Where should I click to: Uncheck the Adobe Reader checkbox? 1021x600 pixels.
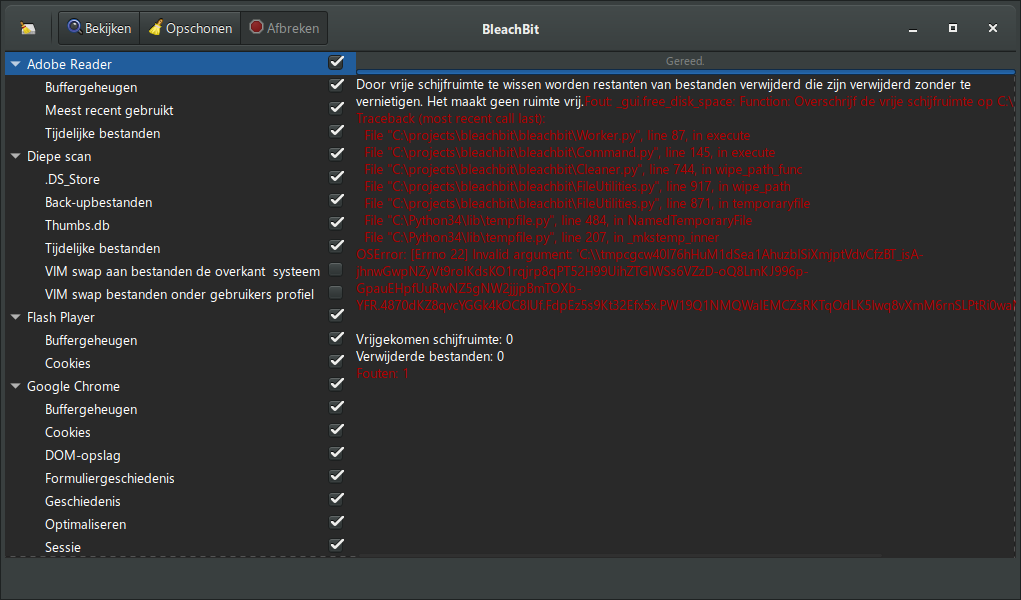[336, 63]
